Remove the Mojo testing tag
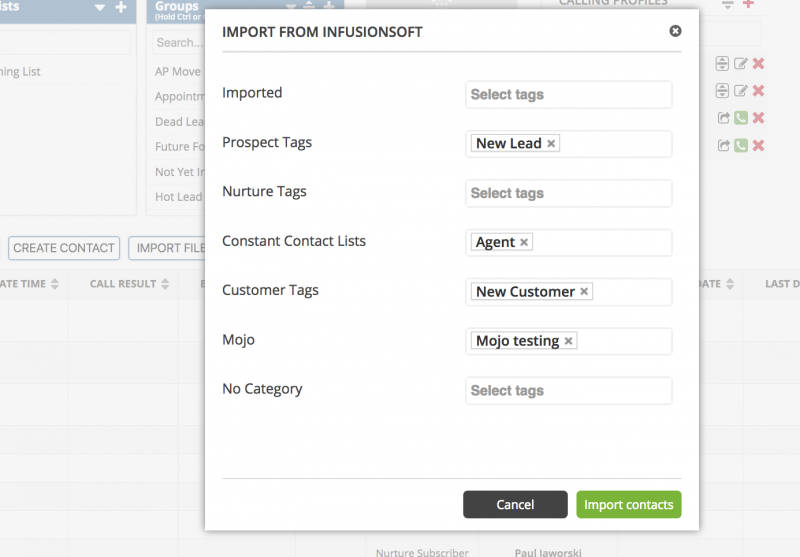Screen dimensions: 800x557 [568, 341]
